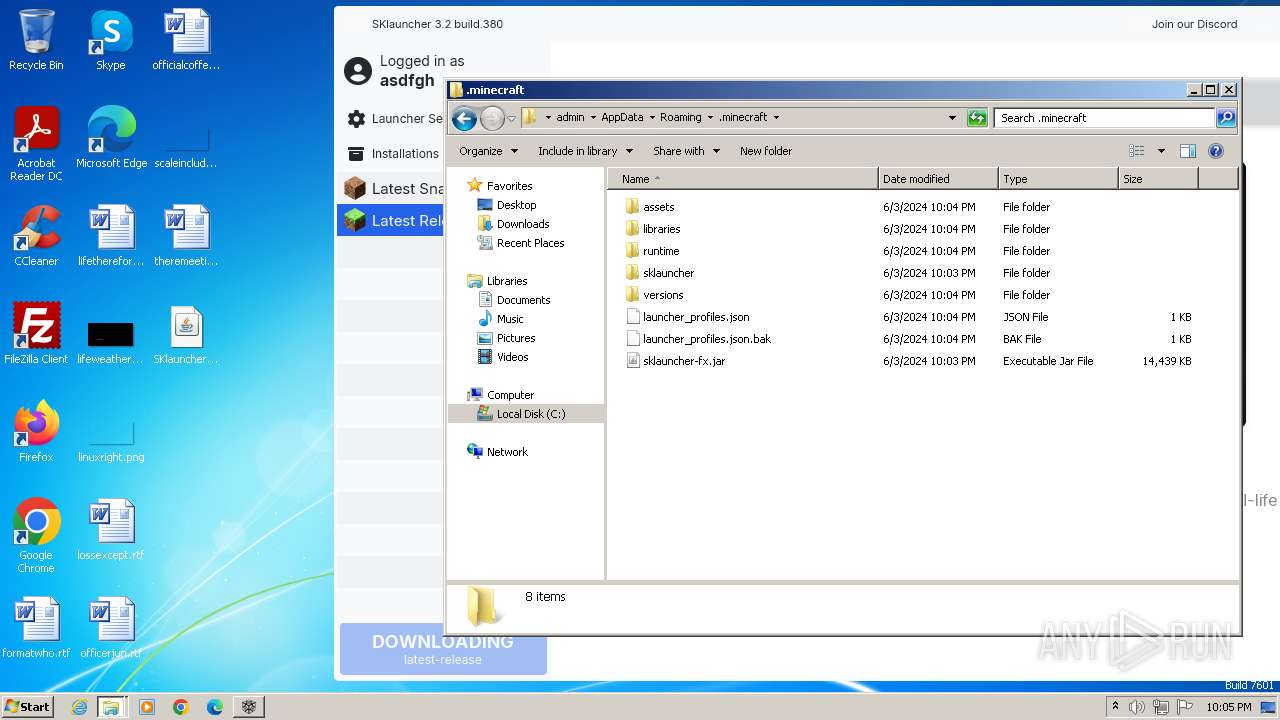Open the Include in library dropdown
This screenshot has height=720, width=1280.
(585, 151)
